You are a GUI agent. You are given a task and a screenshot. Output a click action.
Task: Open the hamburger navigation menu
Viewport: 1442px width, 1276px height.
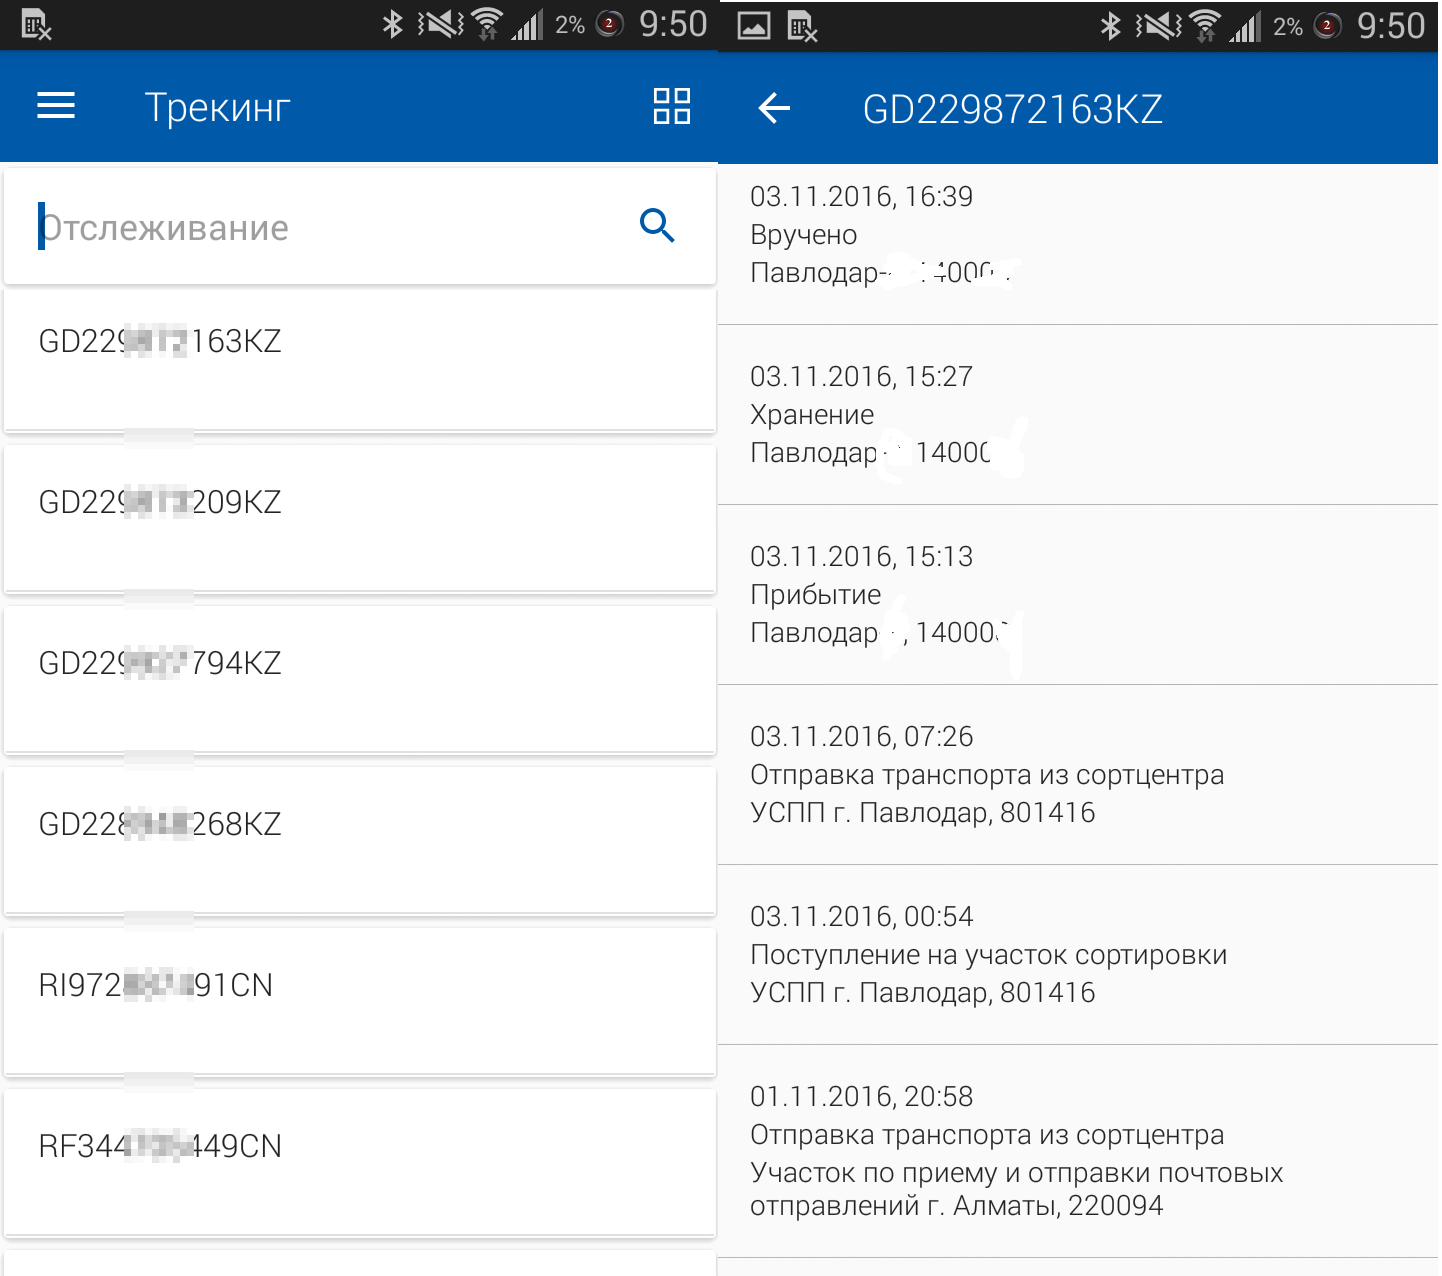(x=56, y=106)
